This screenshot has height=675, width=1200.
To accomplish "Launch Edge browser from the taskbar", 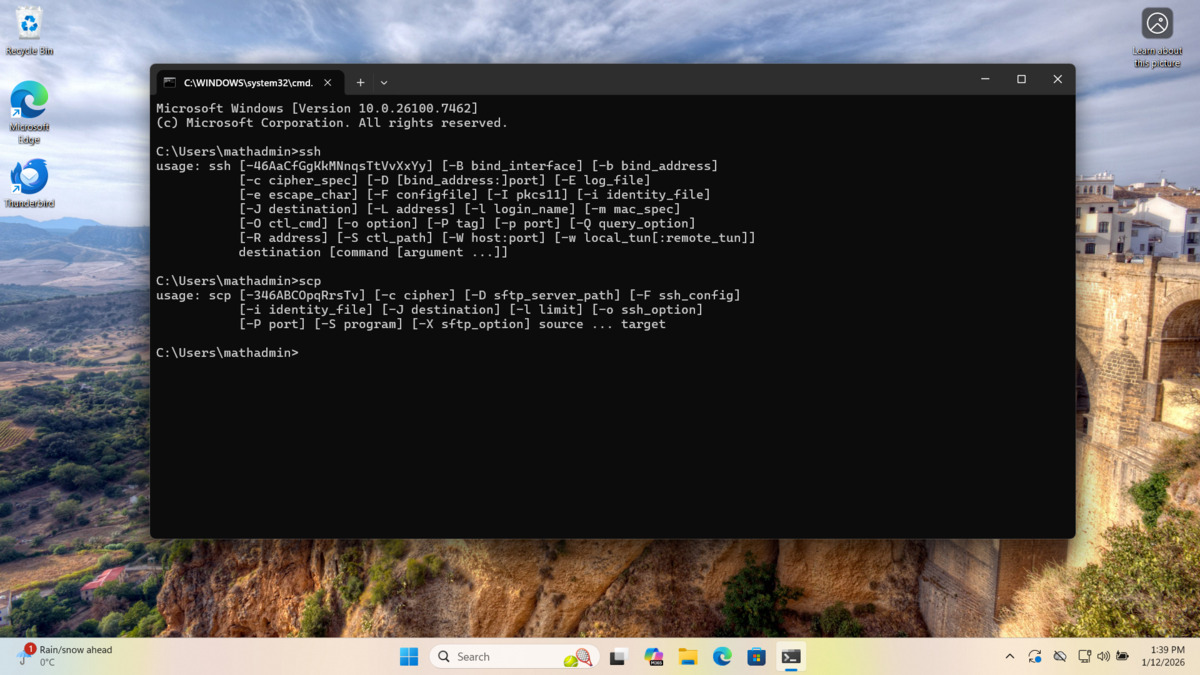I will click(x=722, y=657).
